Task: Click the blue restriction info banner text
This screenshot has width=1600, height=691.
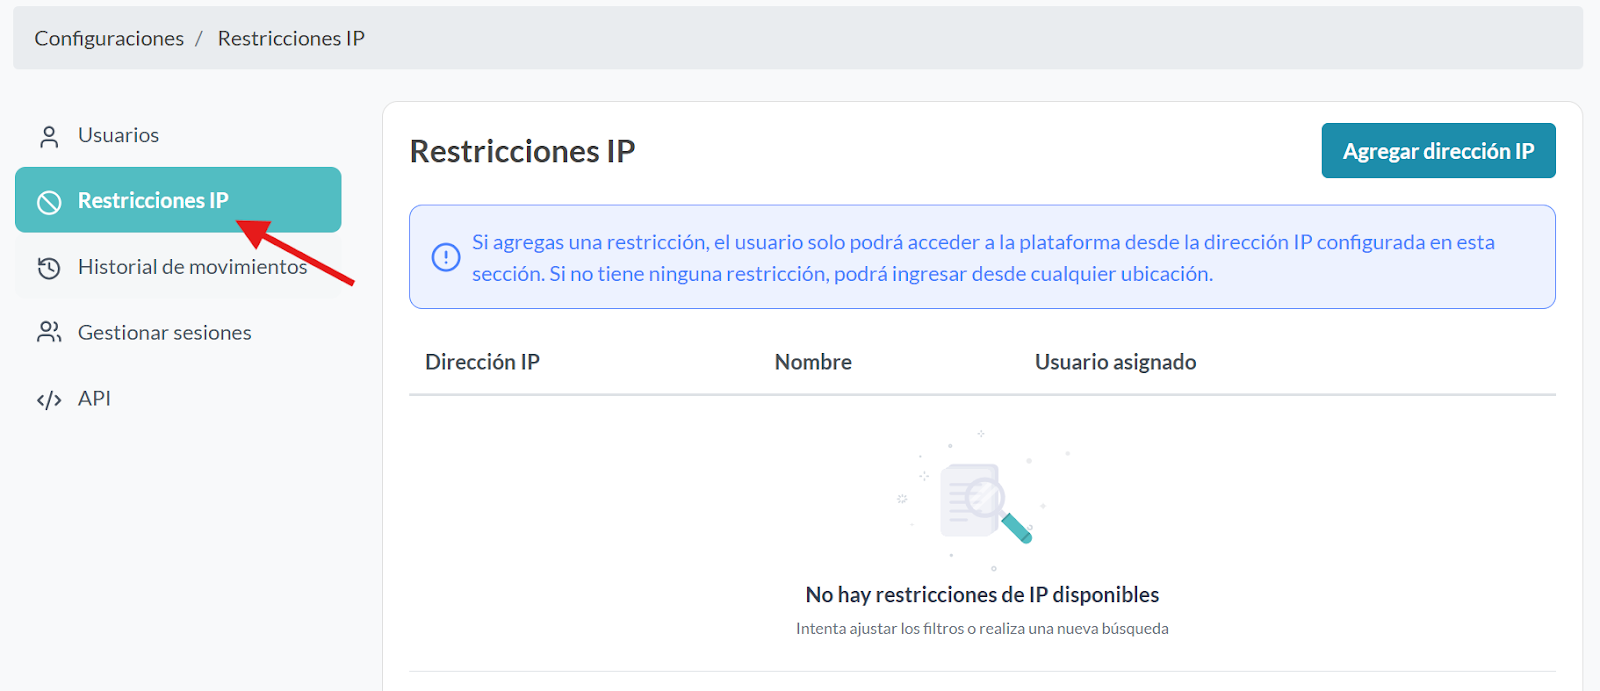Action: (x=983, y=258)
